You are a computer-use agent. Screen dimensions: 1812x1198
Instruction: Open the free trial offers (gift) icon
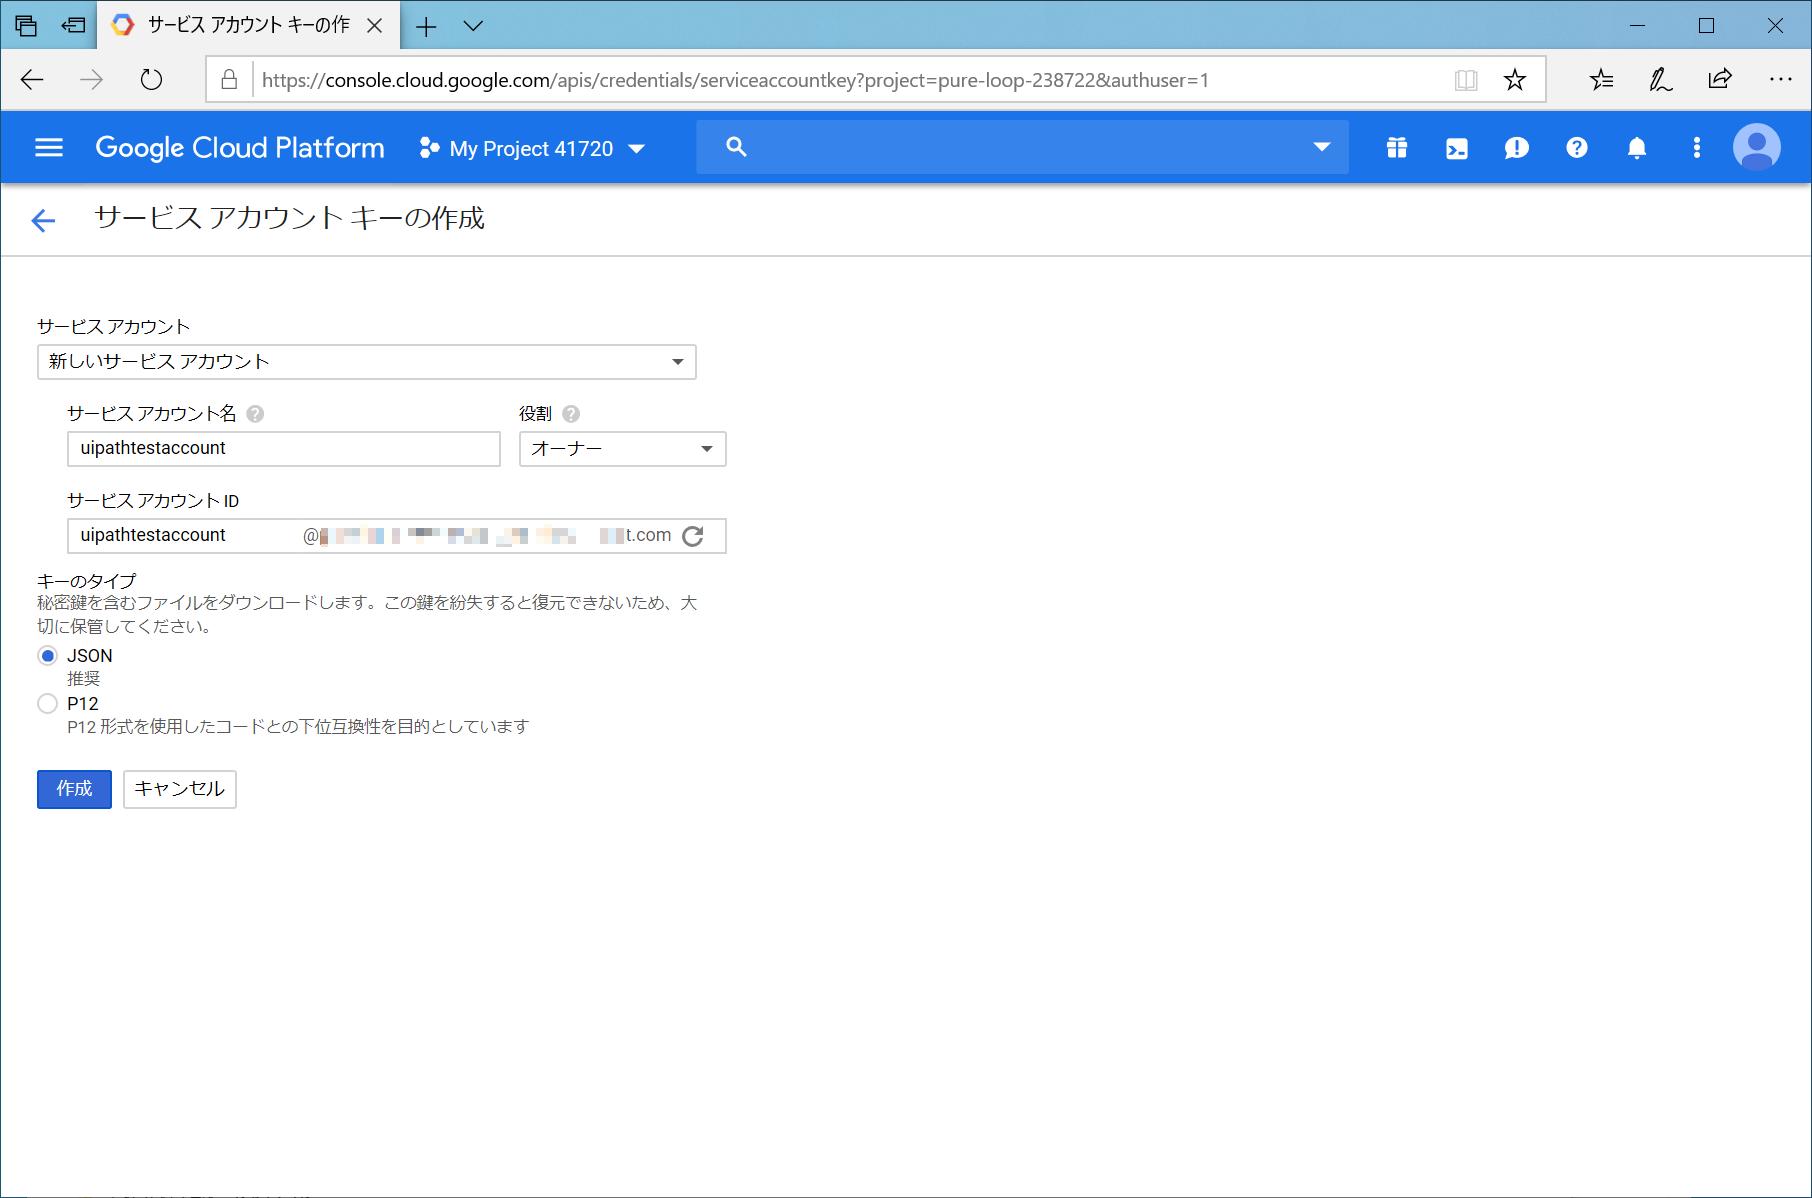pyautogui.click(x=1396, y=147)
